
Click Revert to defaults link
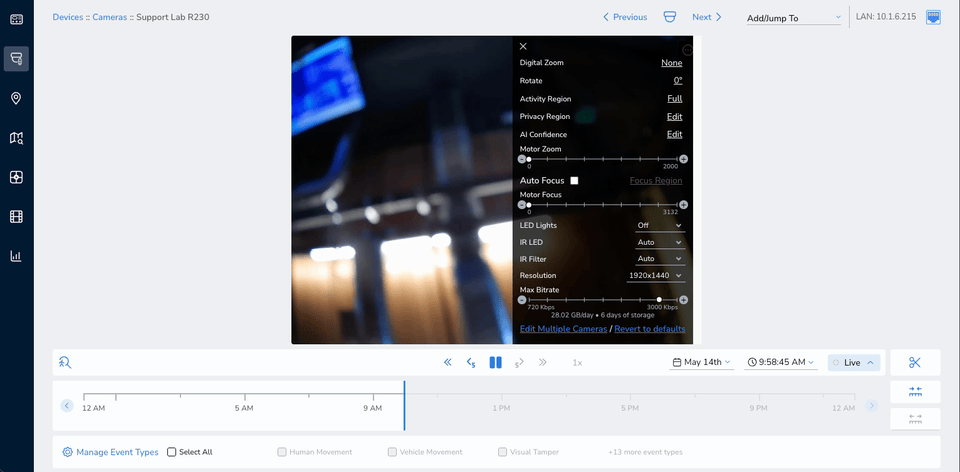tap(650, 329)
